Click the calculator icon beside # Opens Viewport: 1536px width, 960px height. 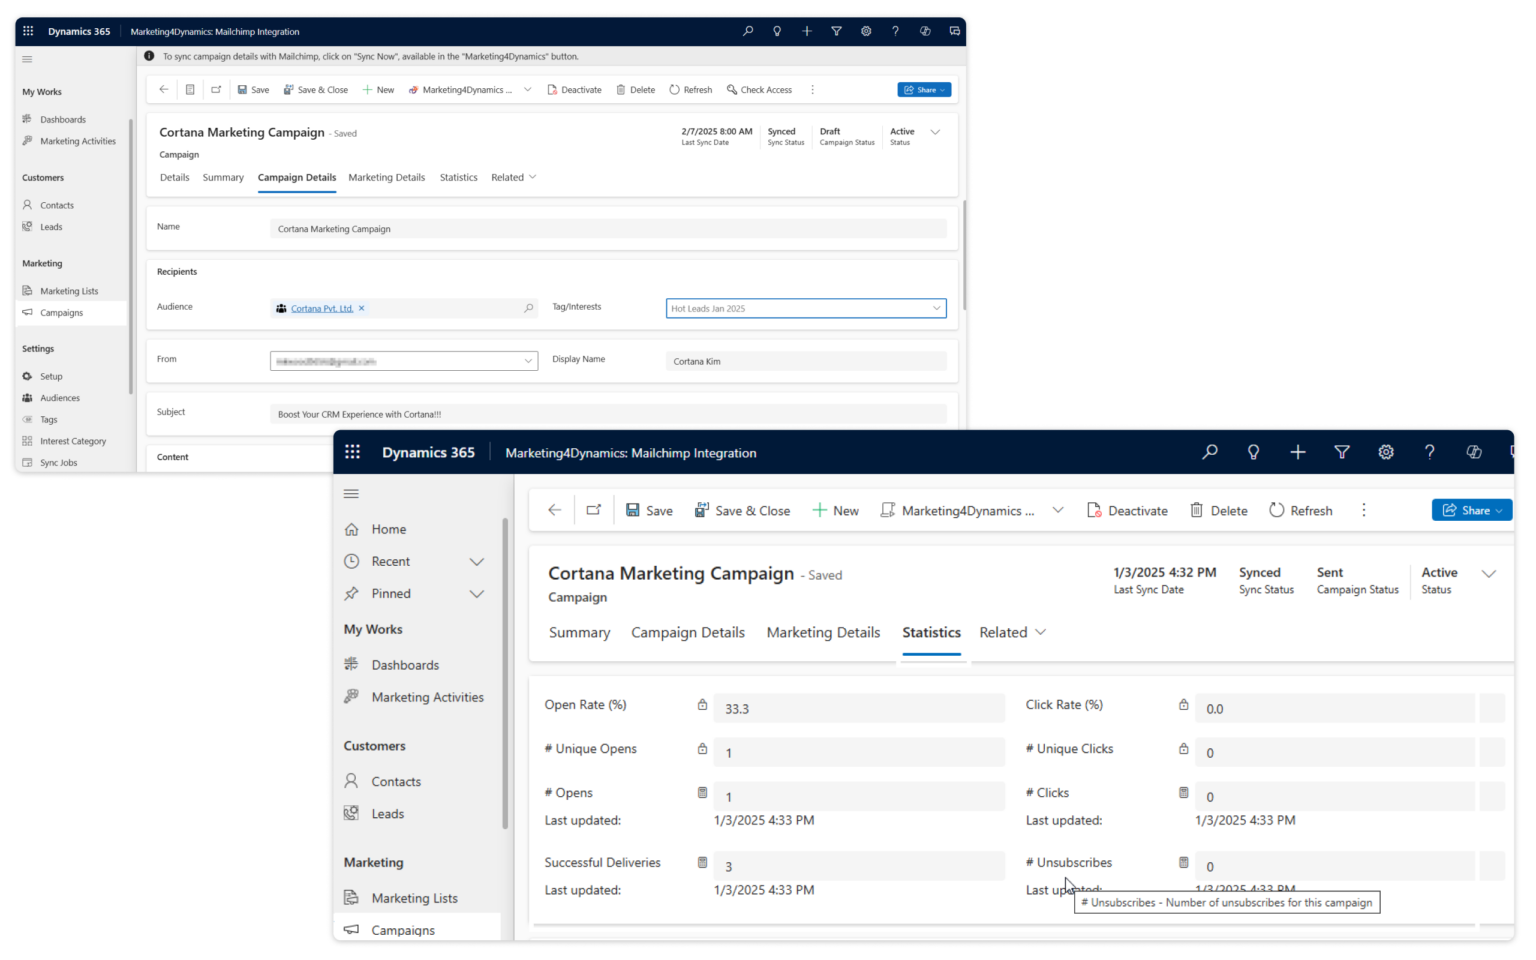(x=702, y=792)
